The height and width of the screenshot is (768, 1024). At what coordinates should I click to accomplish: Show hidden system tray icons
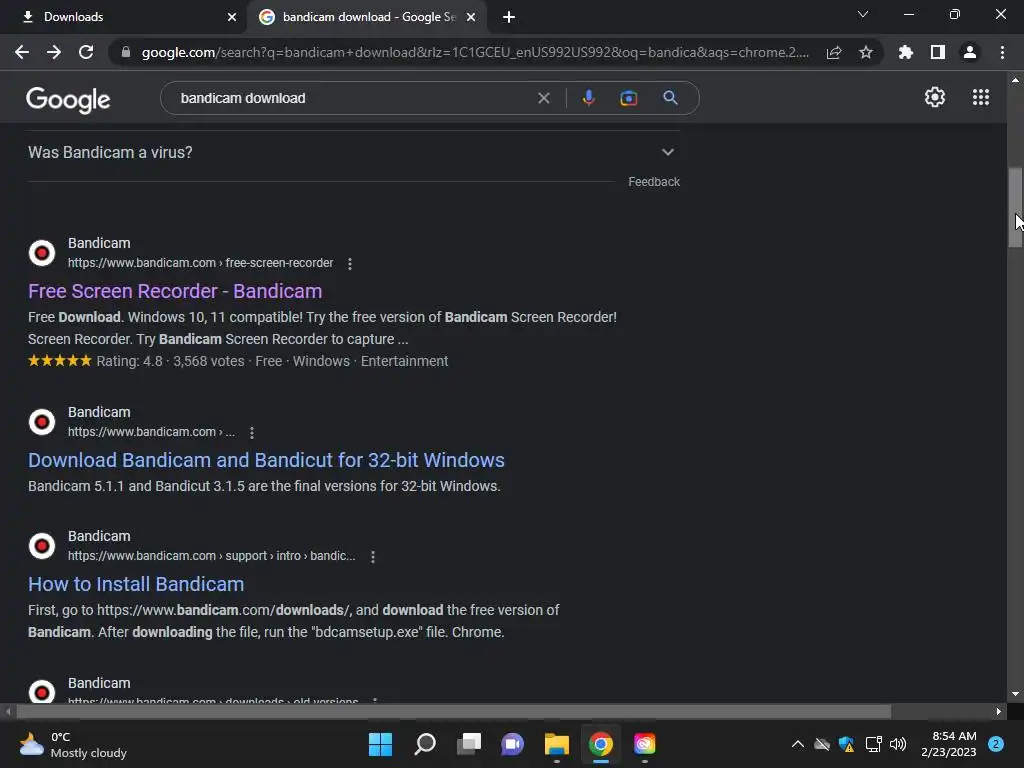click(797, 744)
